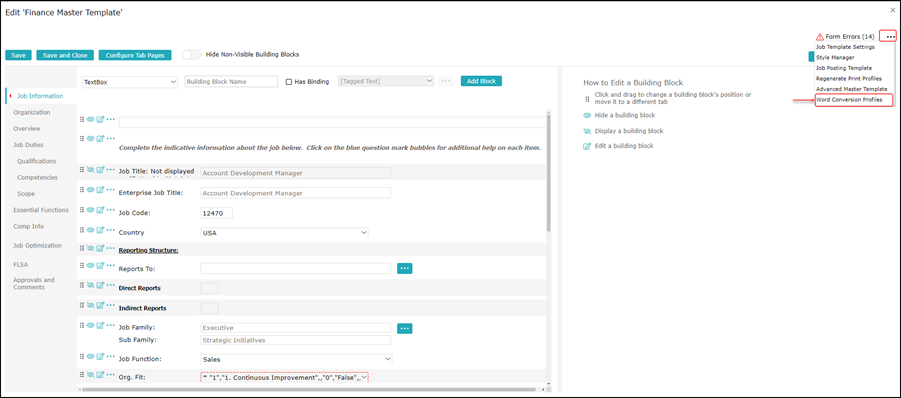Click the Job Code field showing 12470
901x398 pixels.
click(217, 213)
